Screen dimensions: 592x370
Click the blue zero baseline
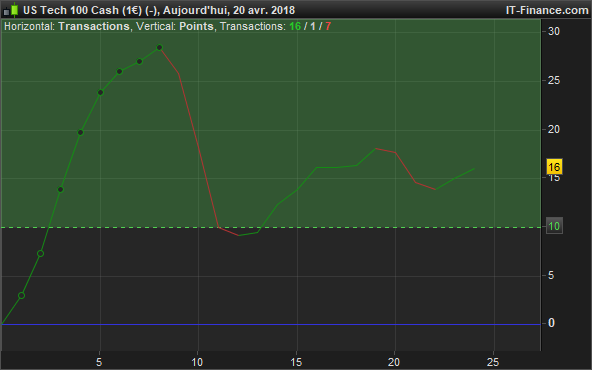tap(271, 324)
